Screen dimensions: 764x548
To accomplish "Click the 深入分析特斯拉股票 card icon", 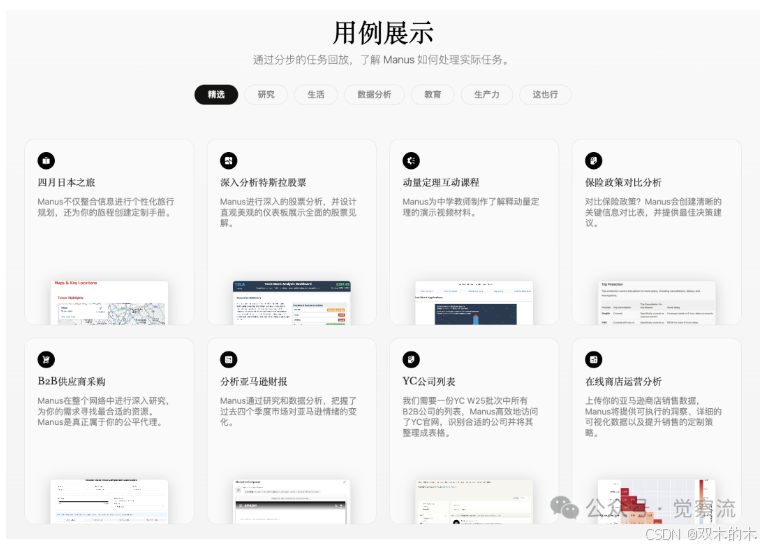I will 229,160.
